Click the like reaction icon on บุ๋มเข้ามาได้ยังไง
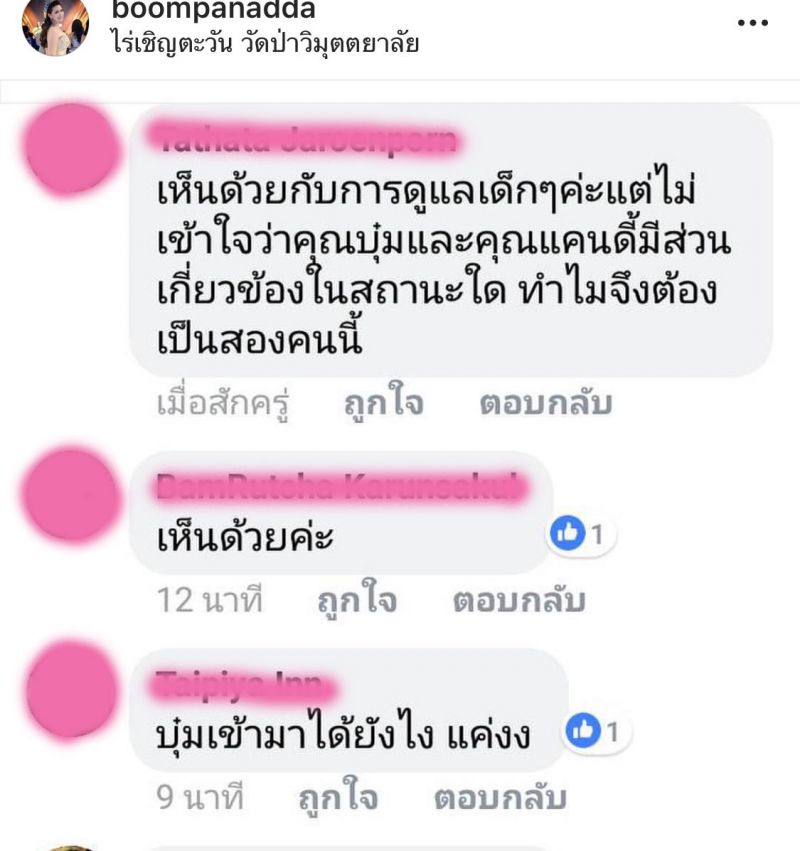This screenshot has height=851, width=800. 583,730
